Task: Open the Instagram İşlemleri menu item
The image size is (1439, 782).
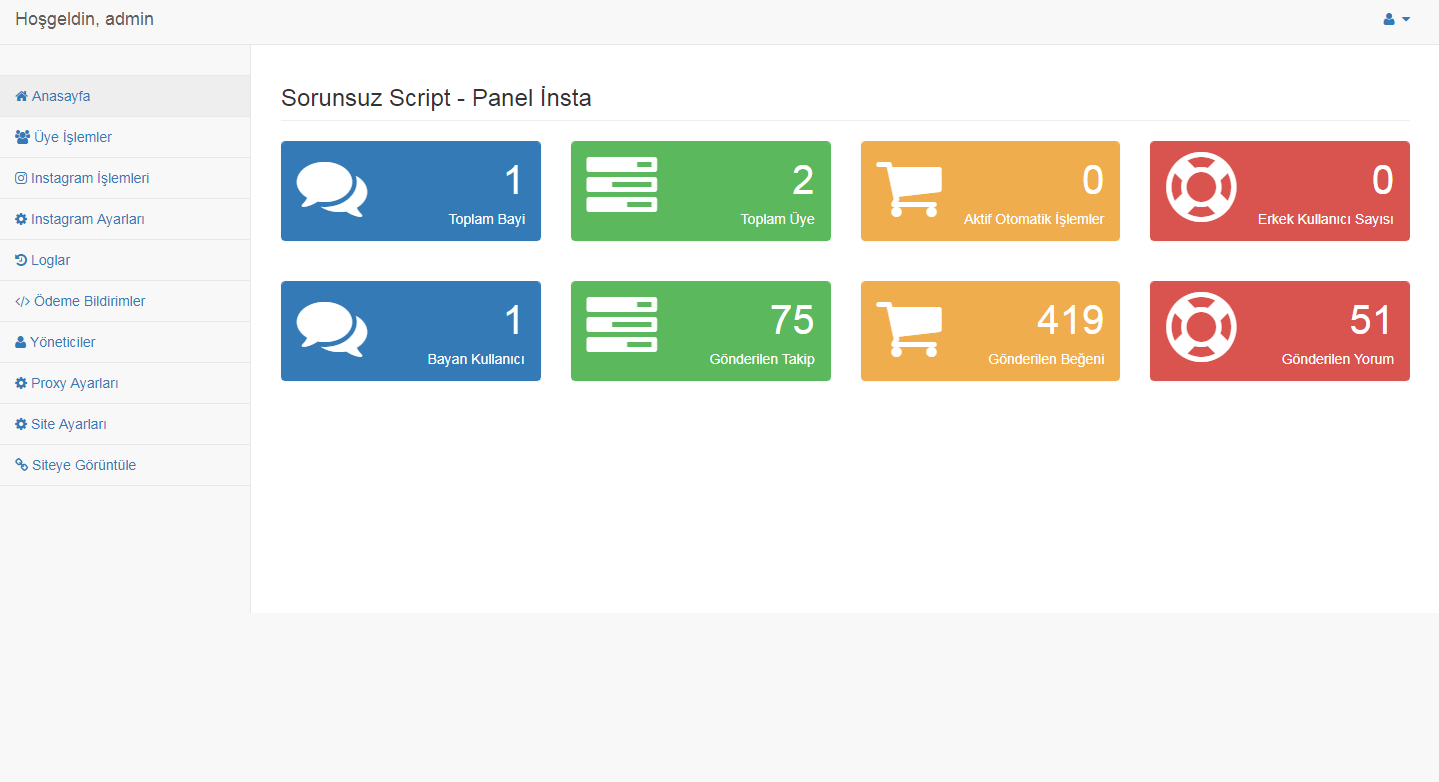Action: click(125, 178)
